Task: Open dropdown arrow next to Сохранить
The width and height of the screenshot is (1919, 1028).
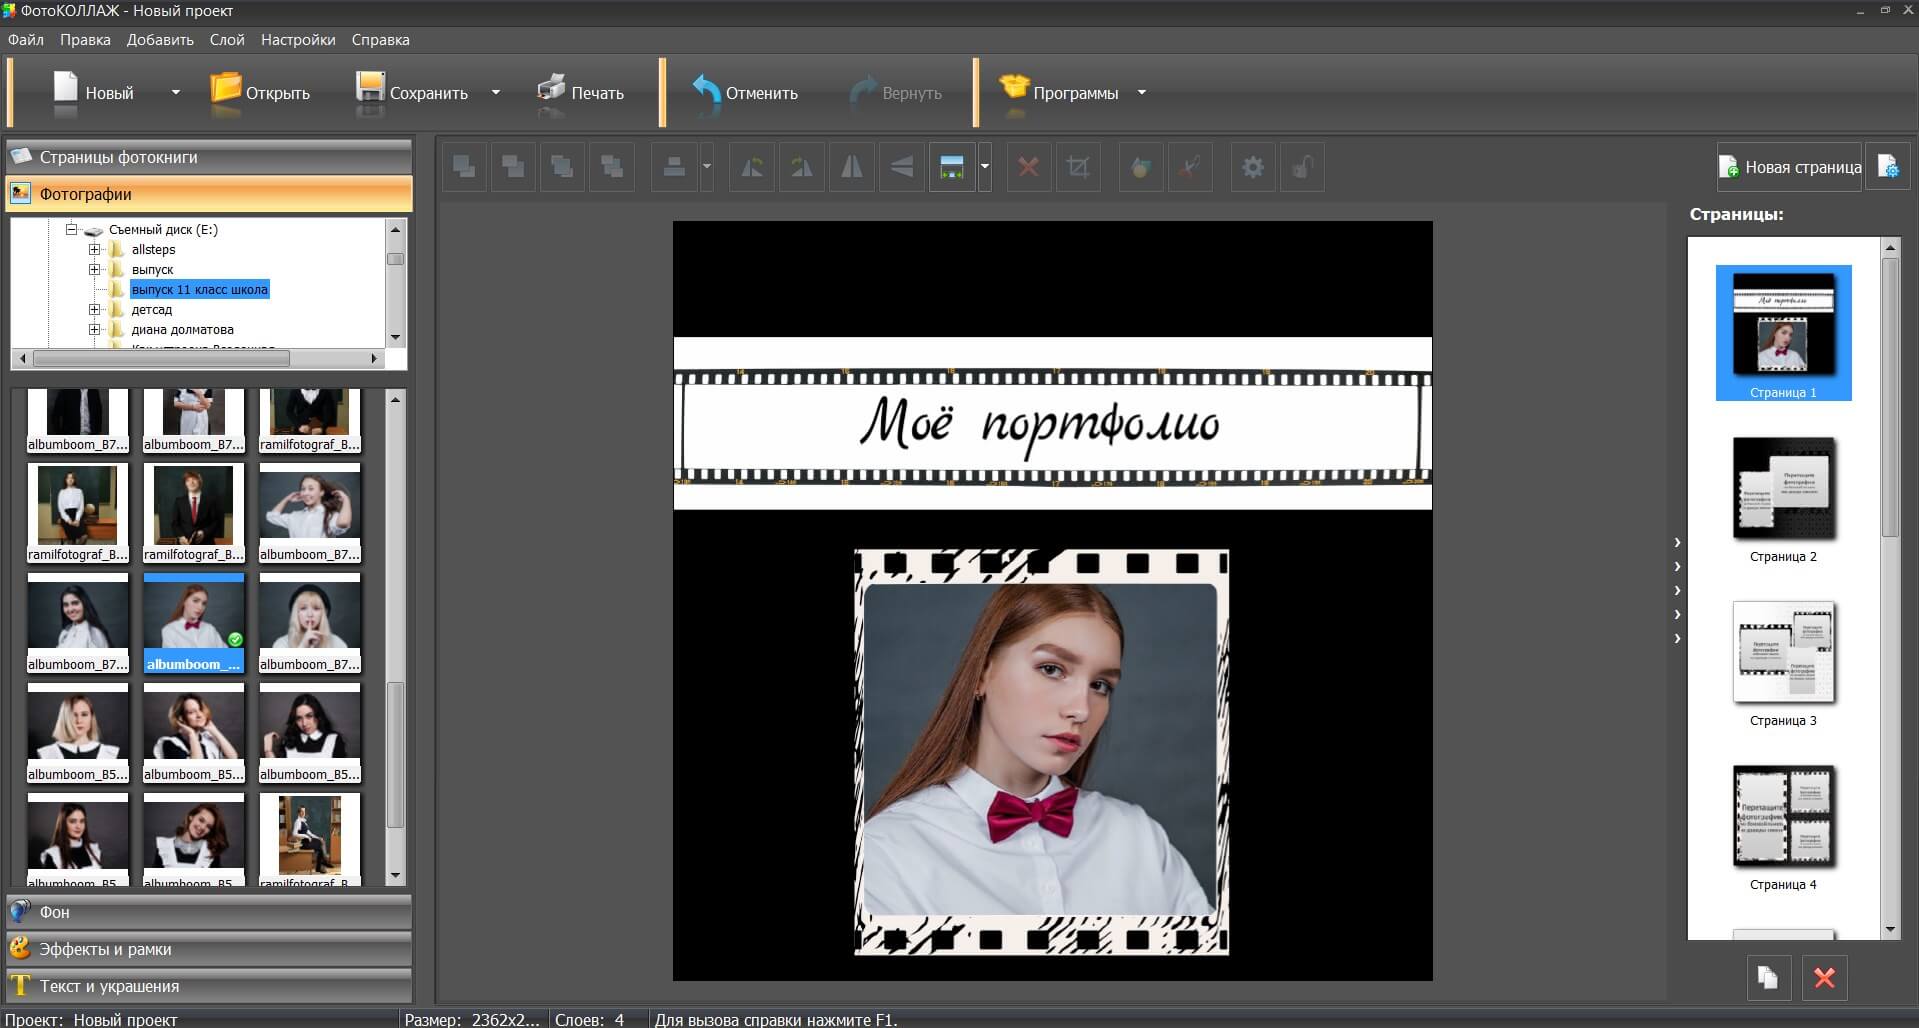Action: (495, 92)
